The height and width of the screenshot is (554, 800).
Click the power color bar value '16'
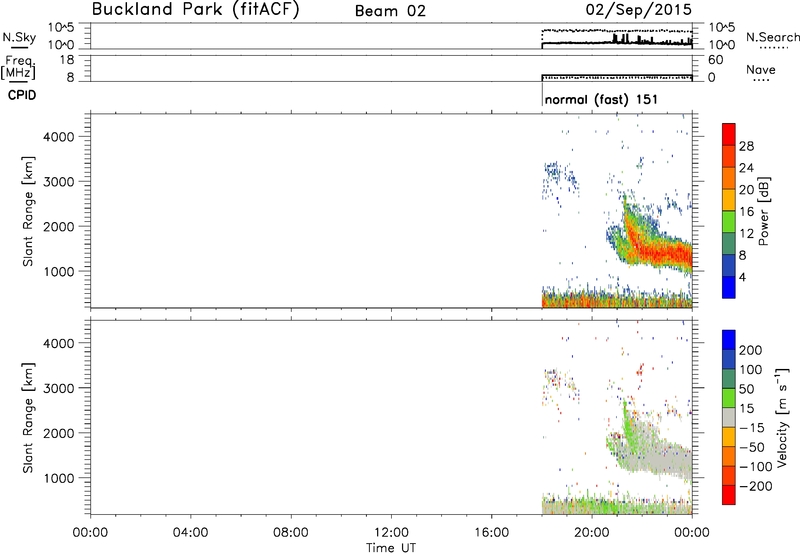pyautogui.click(x=746, y=212)
